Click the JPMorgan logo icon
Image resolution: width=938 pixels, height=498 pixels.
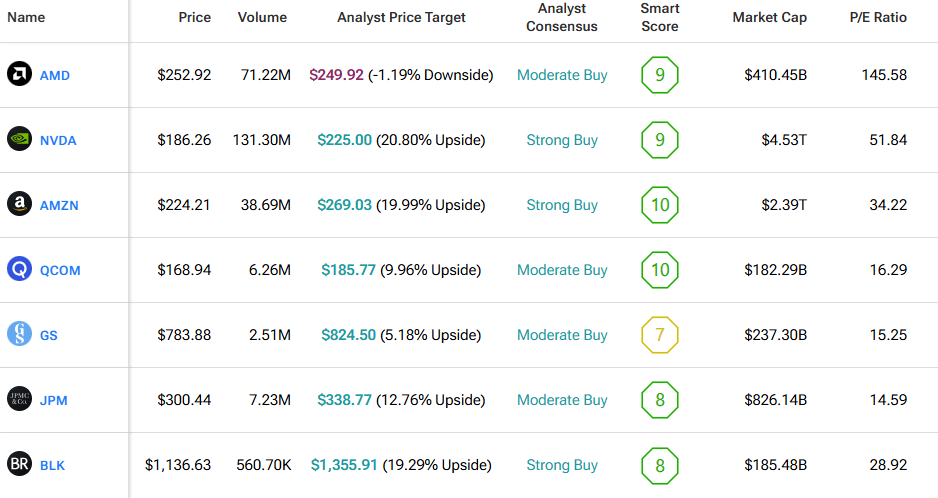click(x=19, y=400)
